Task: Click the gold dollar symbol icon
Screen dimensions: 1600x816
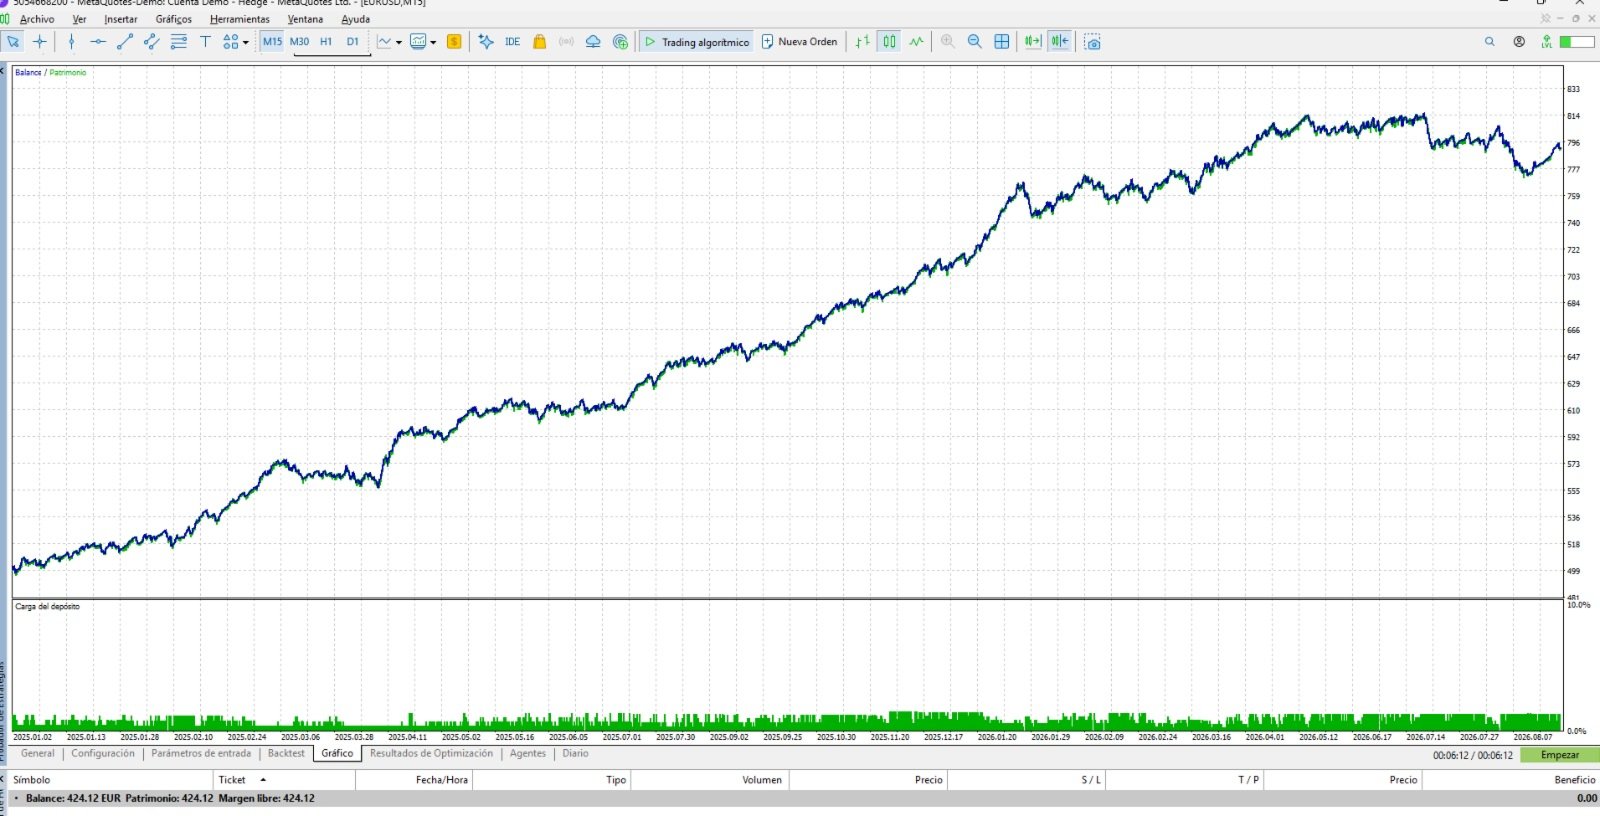Action: (x=454, y=42)
